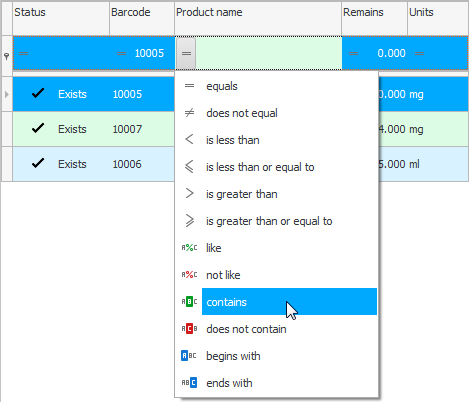
Task: Click 'Exists' status in row 10007
Action: pos(72,129)
